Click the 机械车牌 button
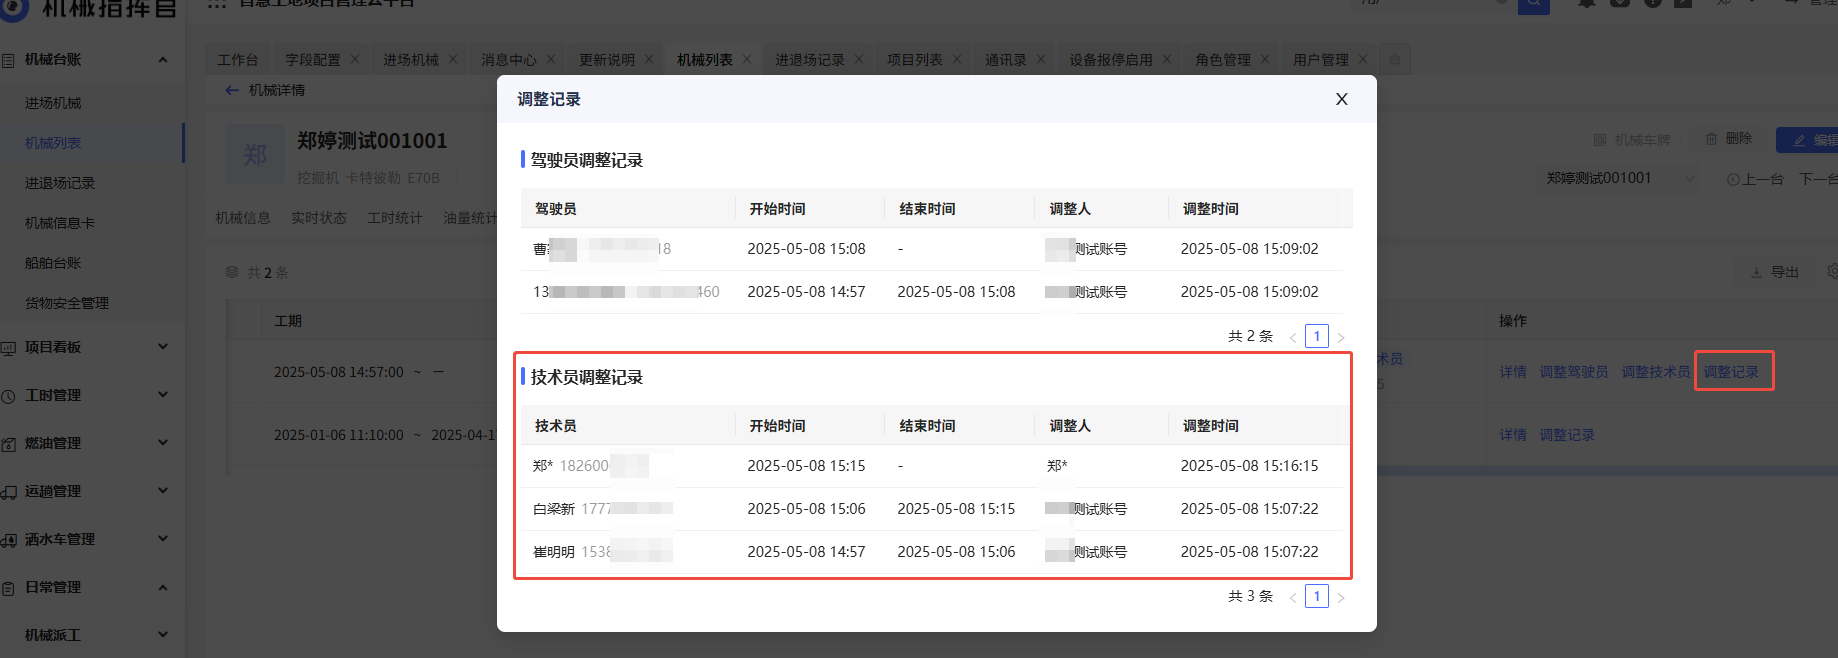1838x658 pixels. (1632, 140)
